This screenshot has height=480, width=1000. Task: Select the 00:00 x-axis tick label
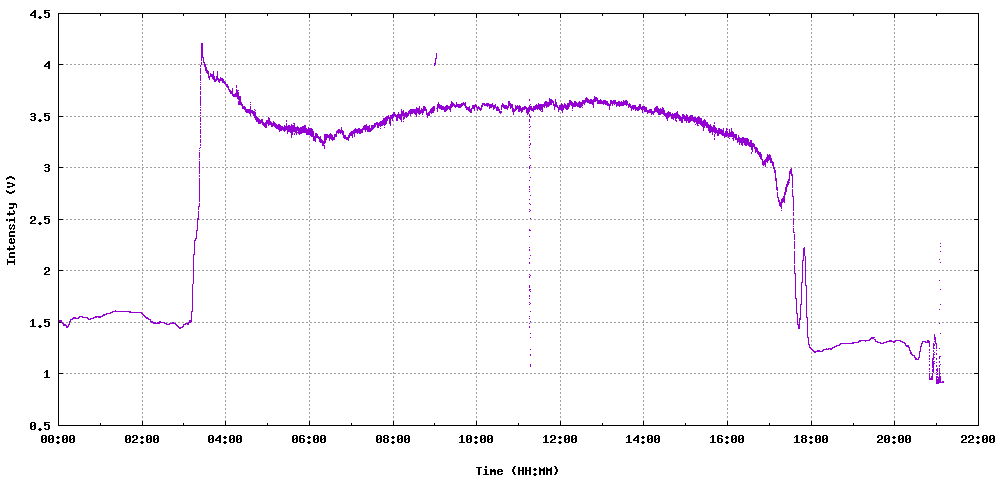[x=58, y=439]
